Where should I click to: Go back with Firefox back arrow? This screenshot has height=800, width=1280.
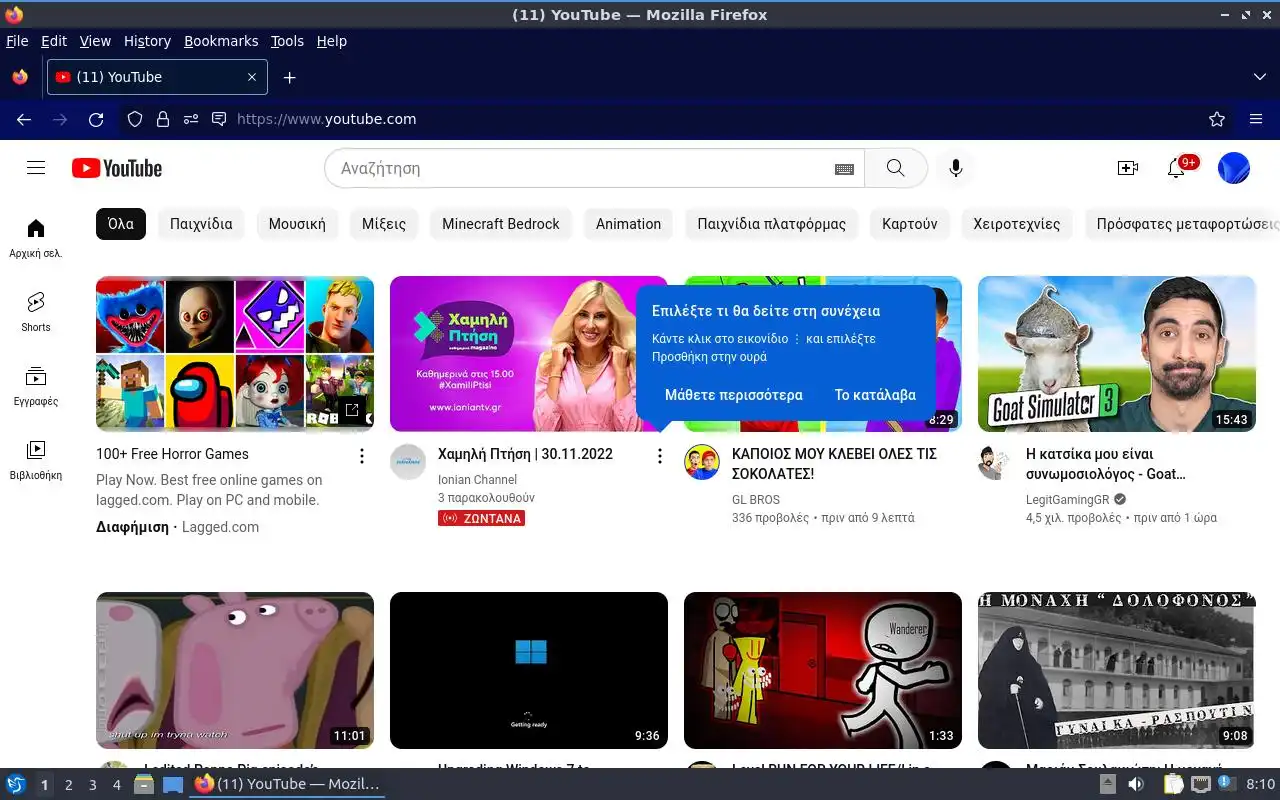[x=24, y=119]
